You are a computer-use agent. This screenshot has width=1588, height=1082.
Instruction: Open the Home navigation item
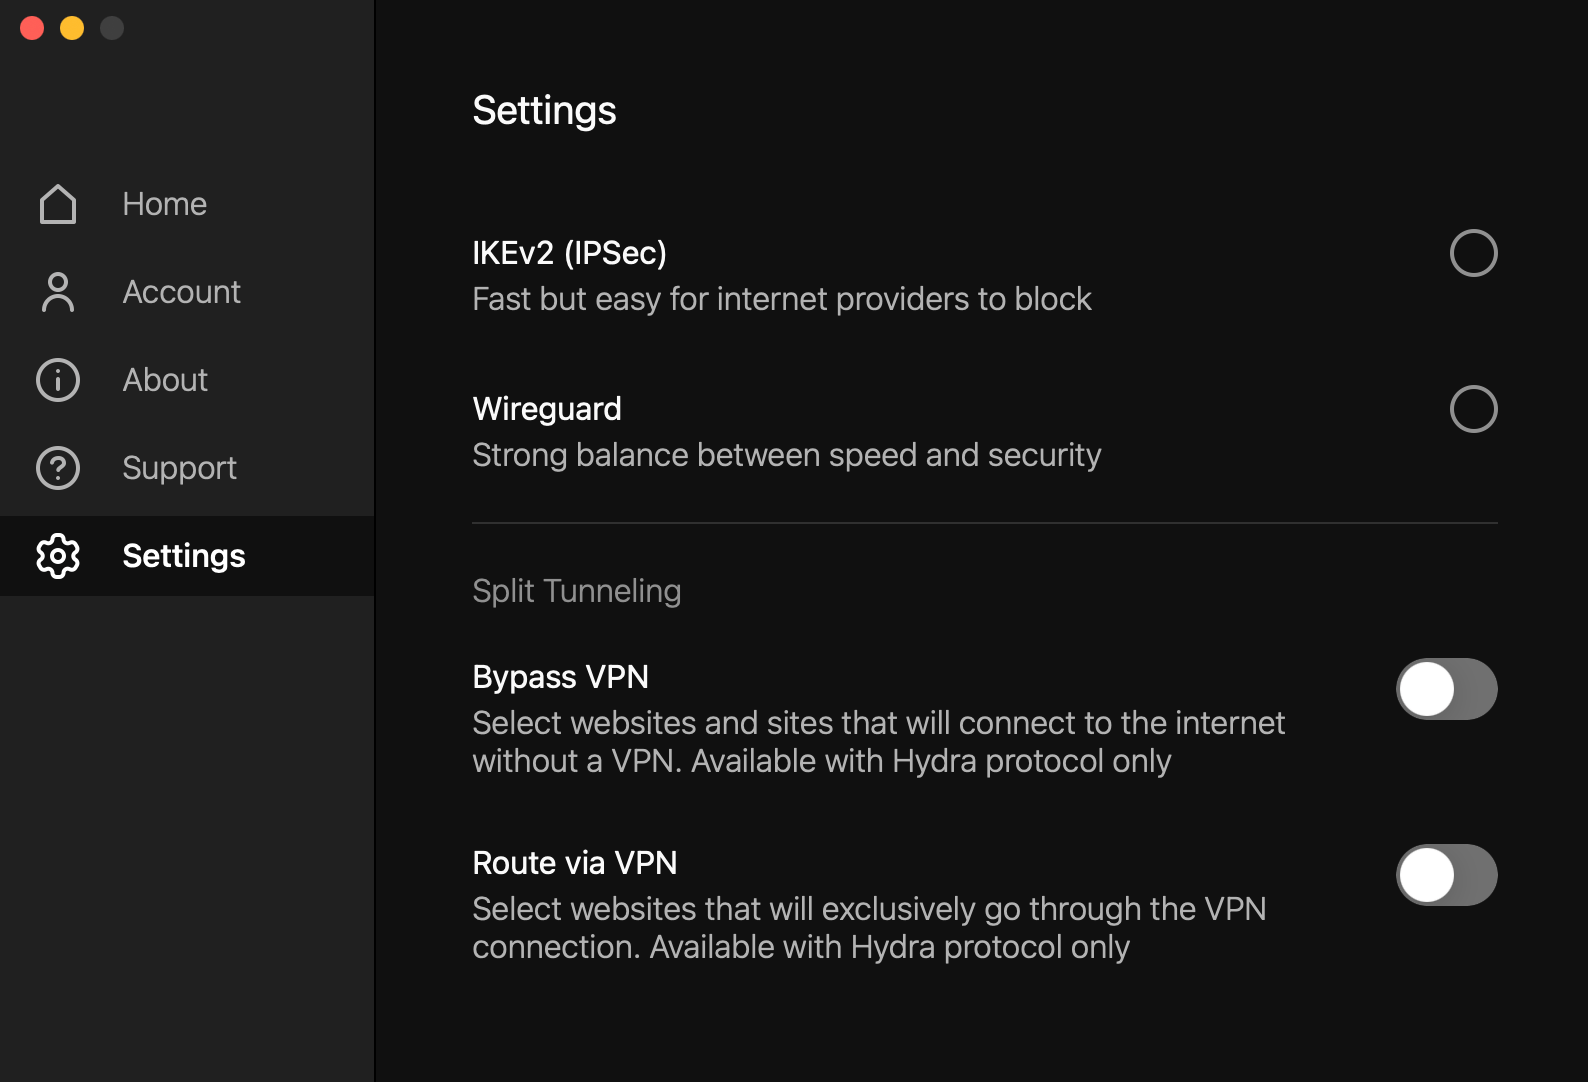pyautogui.click(x=163, y=203)
